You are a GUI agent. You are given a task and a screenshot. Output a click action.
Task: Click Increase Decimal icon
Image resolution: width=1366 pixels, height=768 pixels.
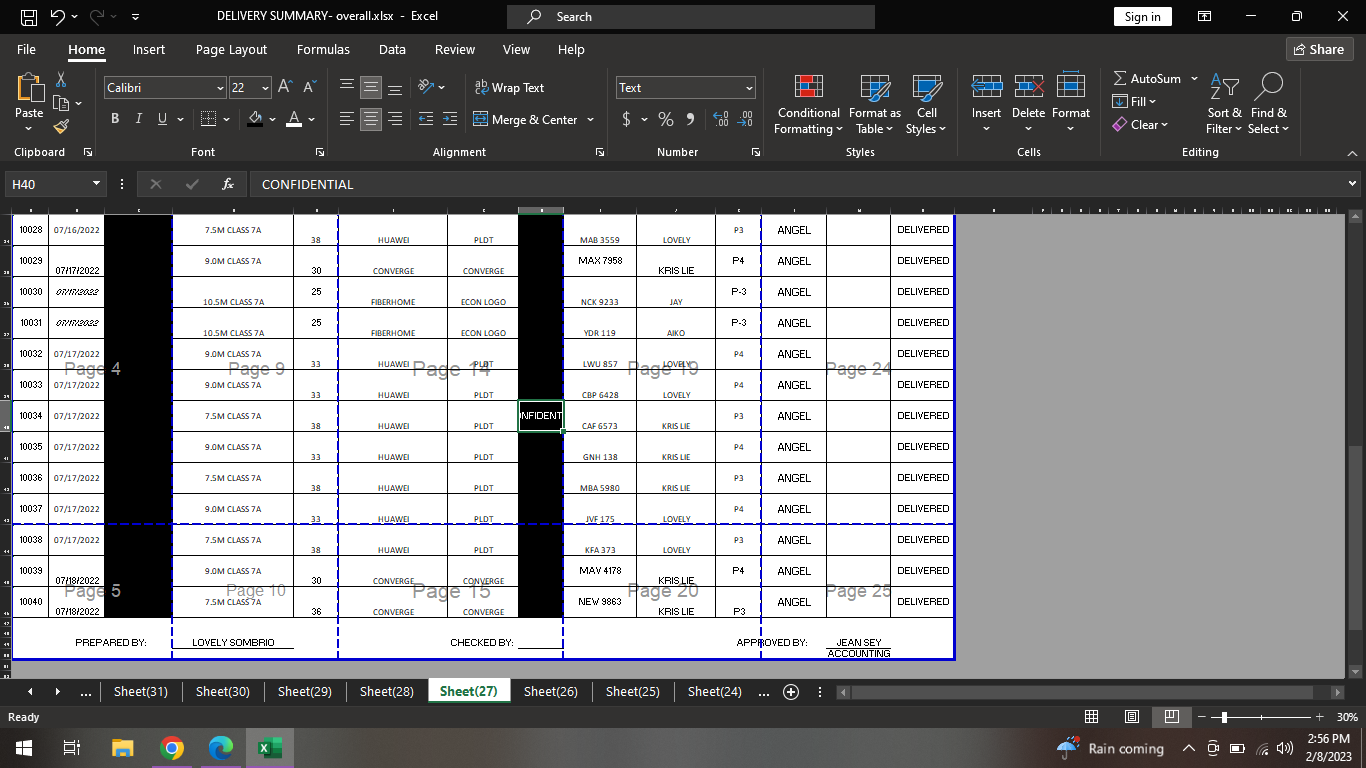[x=720, y=119]
